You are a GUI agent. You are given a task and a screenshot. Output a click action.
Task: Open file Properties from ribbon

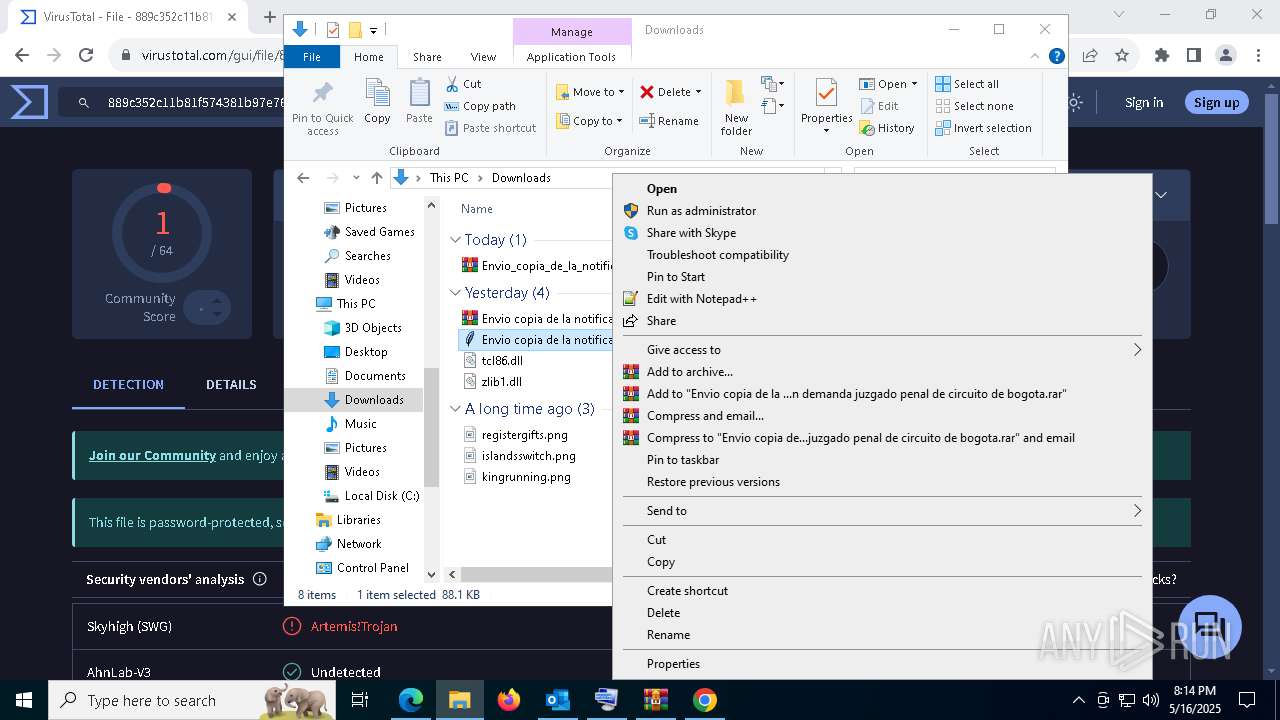[826, 107]
